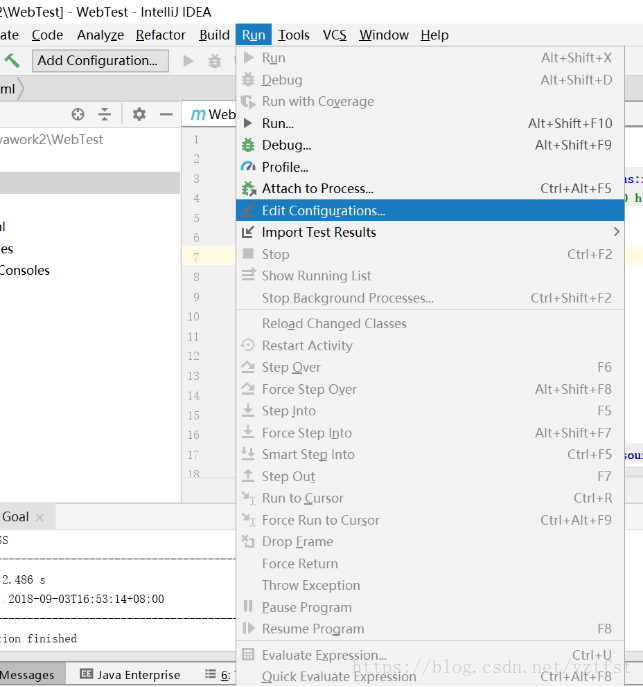Screen dimensions: 643x687
Task: Click the locate target icon in project panel
Action: [78, 114]
